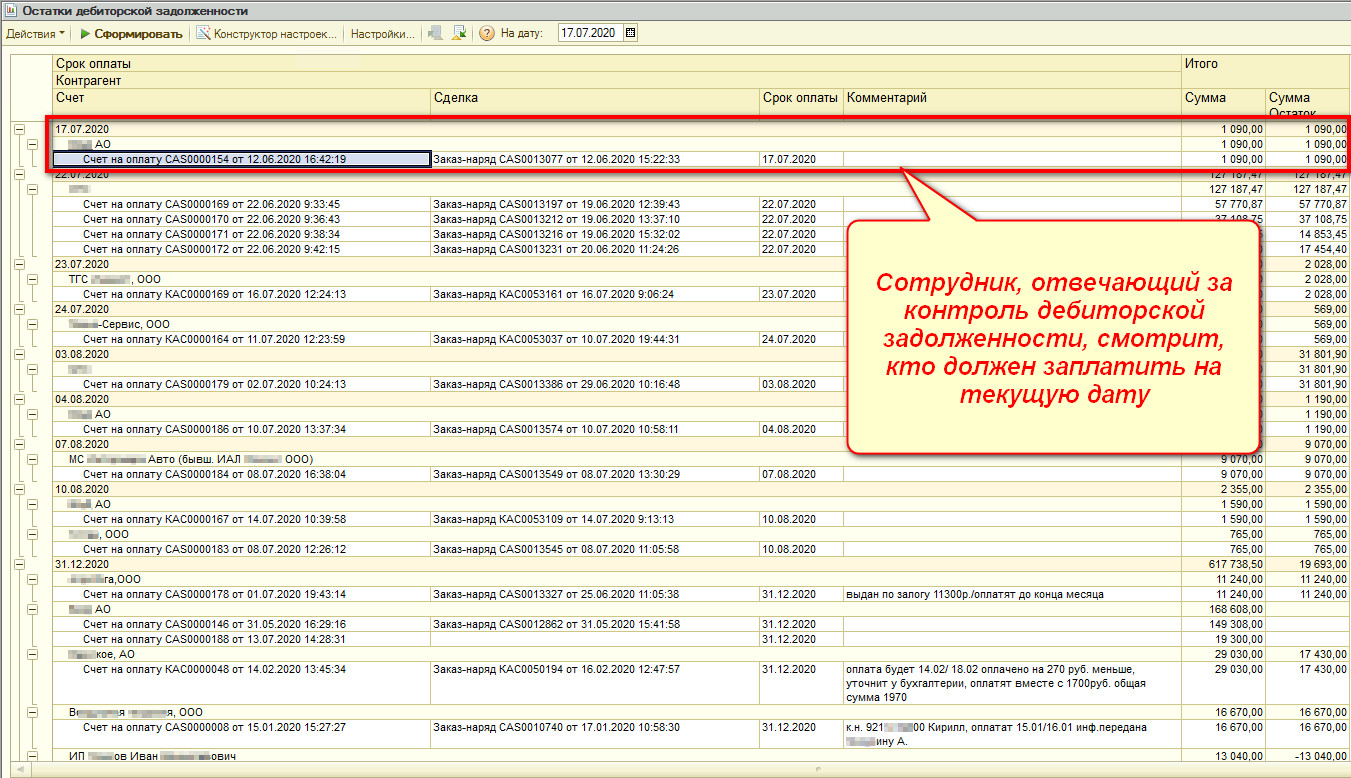Select invoice CAS0000188 от 13.07.2020

(x=242, y=639)
